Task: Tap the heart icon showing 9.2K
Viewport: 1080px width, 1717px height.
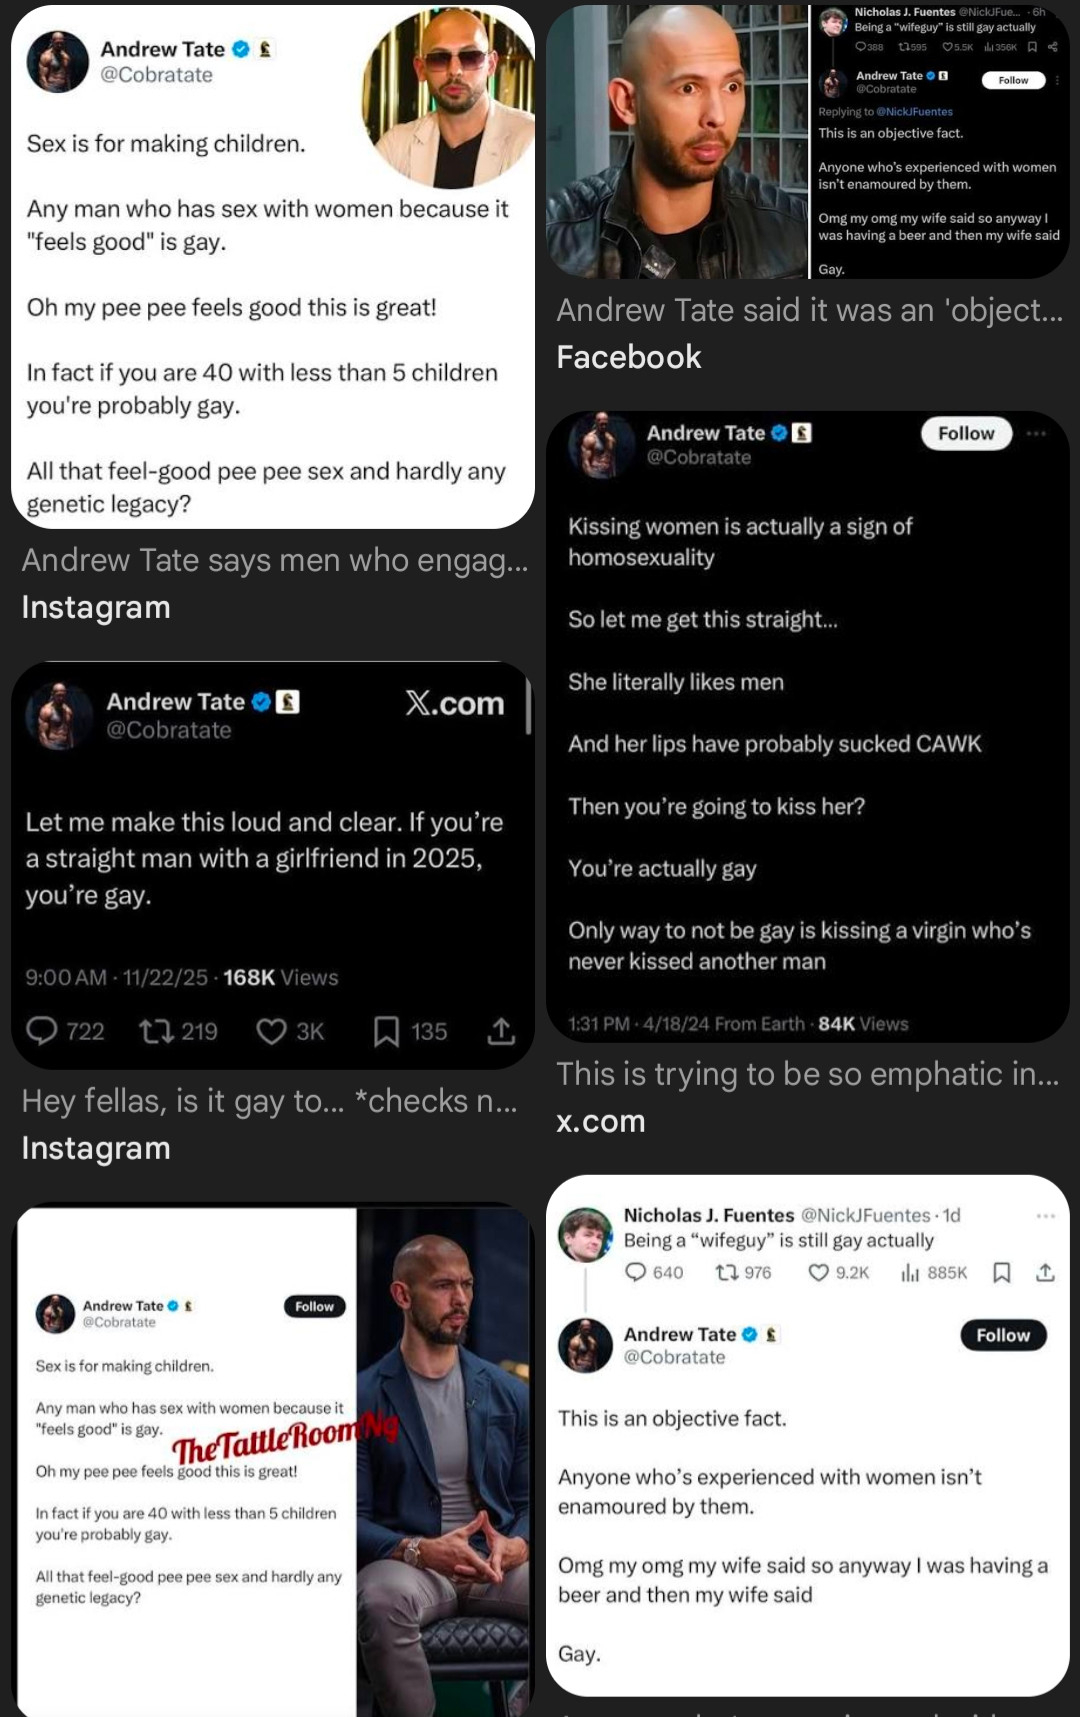Action: pos(818,1272)
